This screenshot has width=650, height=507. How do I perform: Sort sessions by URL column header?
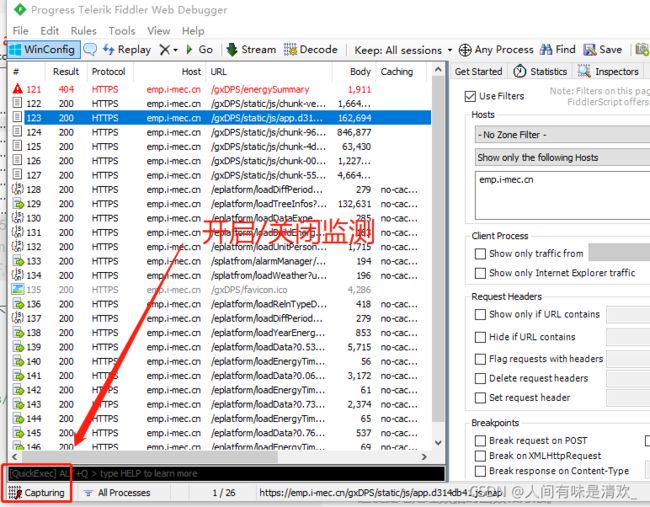point(269,72)
